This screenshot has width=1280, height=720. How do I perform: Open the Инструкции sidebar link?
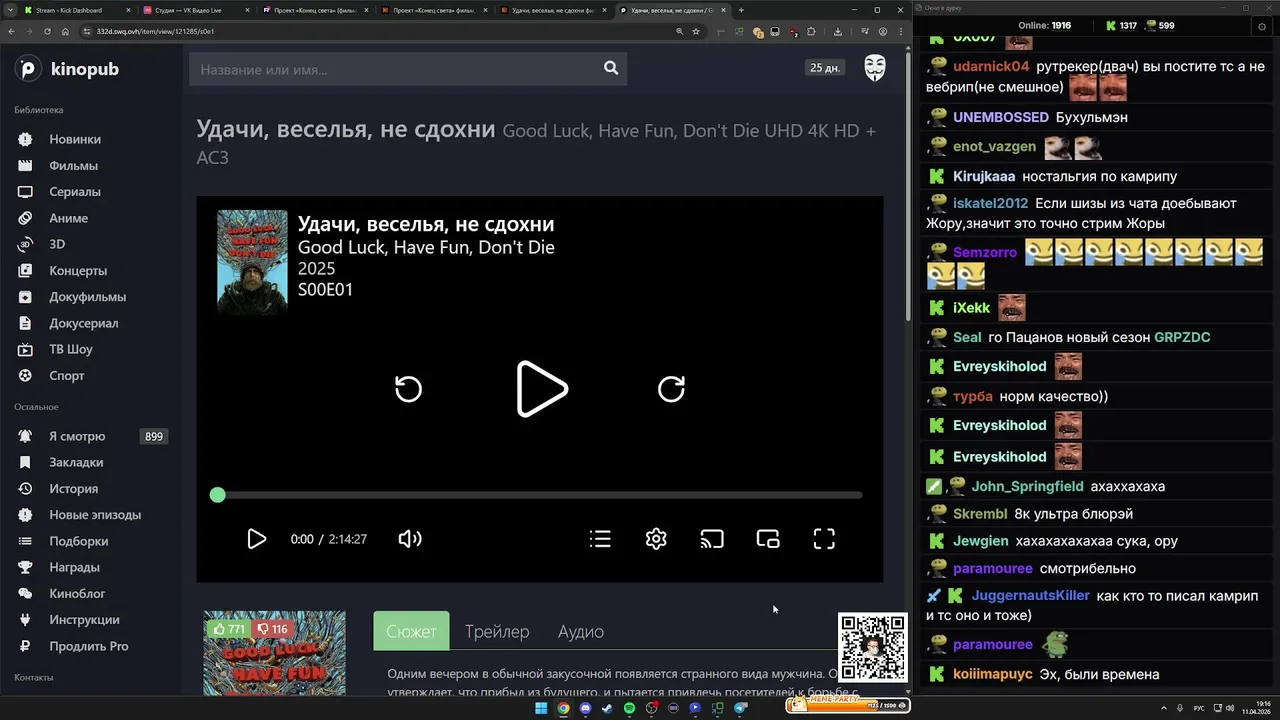click(84, 620)
